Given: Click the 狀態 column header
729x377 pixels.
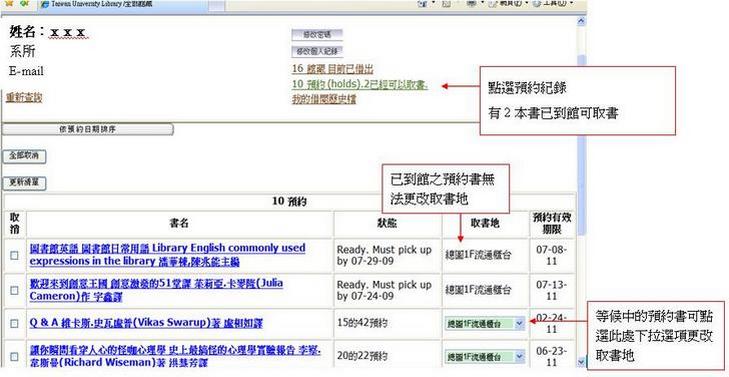Looking at the screenshot, I should pyautogui.click(x=387, y=224).
